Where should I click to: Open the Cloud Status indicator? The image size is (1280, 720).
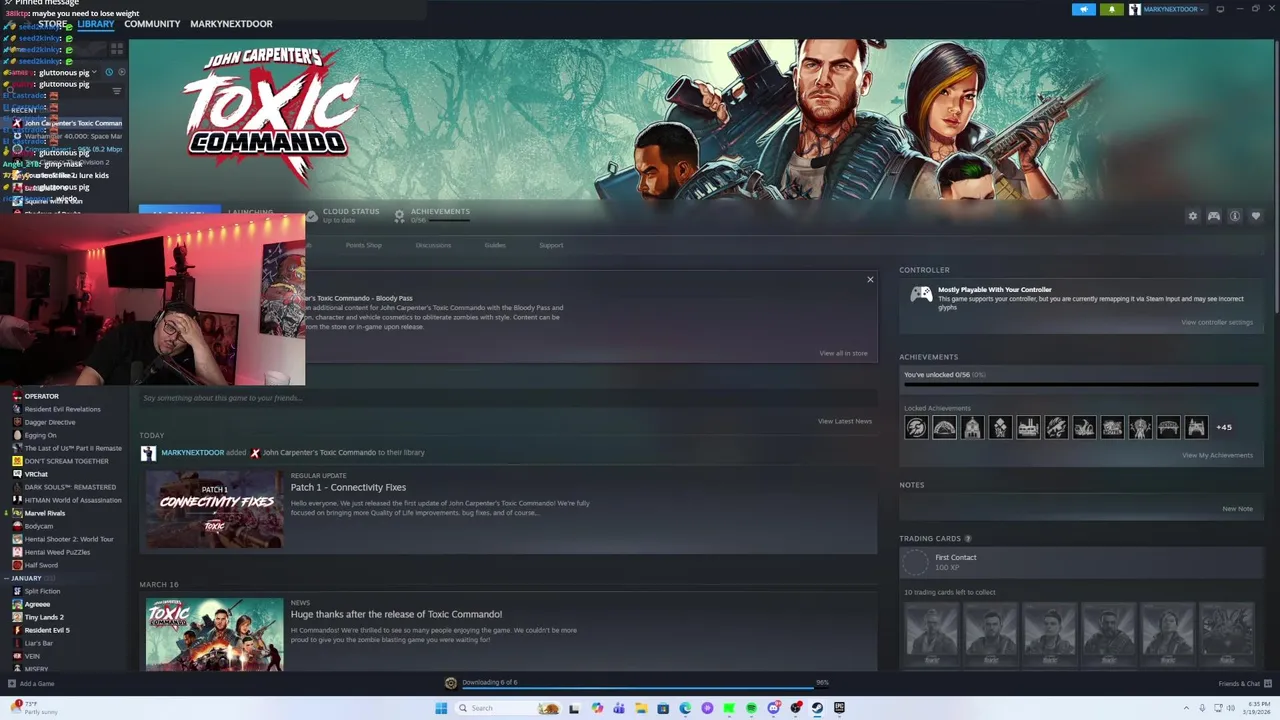(x=343, y=215)
